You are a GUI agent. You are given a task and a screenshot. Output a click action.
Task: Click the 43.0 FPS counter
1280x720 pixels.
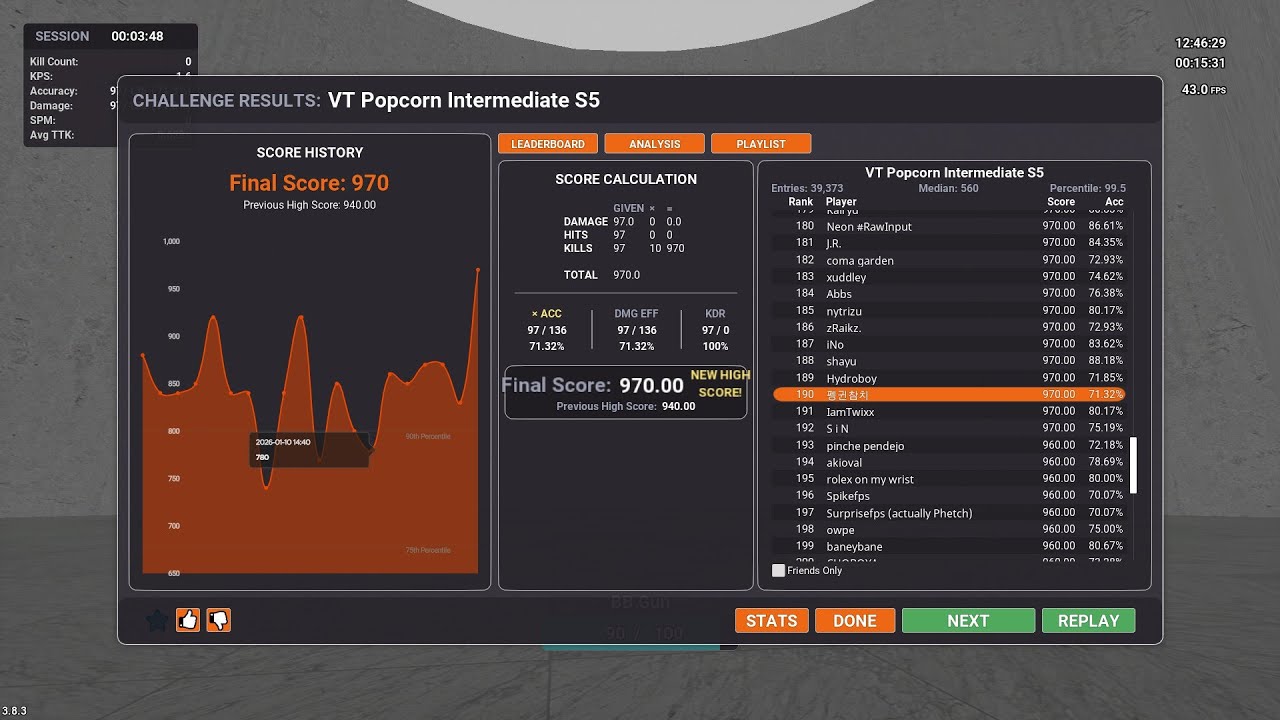(1204, 90)
